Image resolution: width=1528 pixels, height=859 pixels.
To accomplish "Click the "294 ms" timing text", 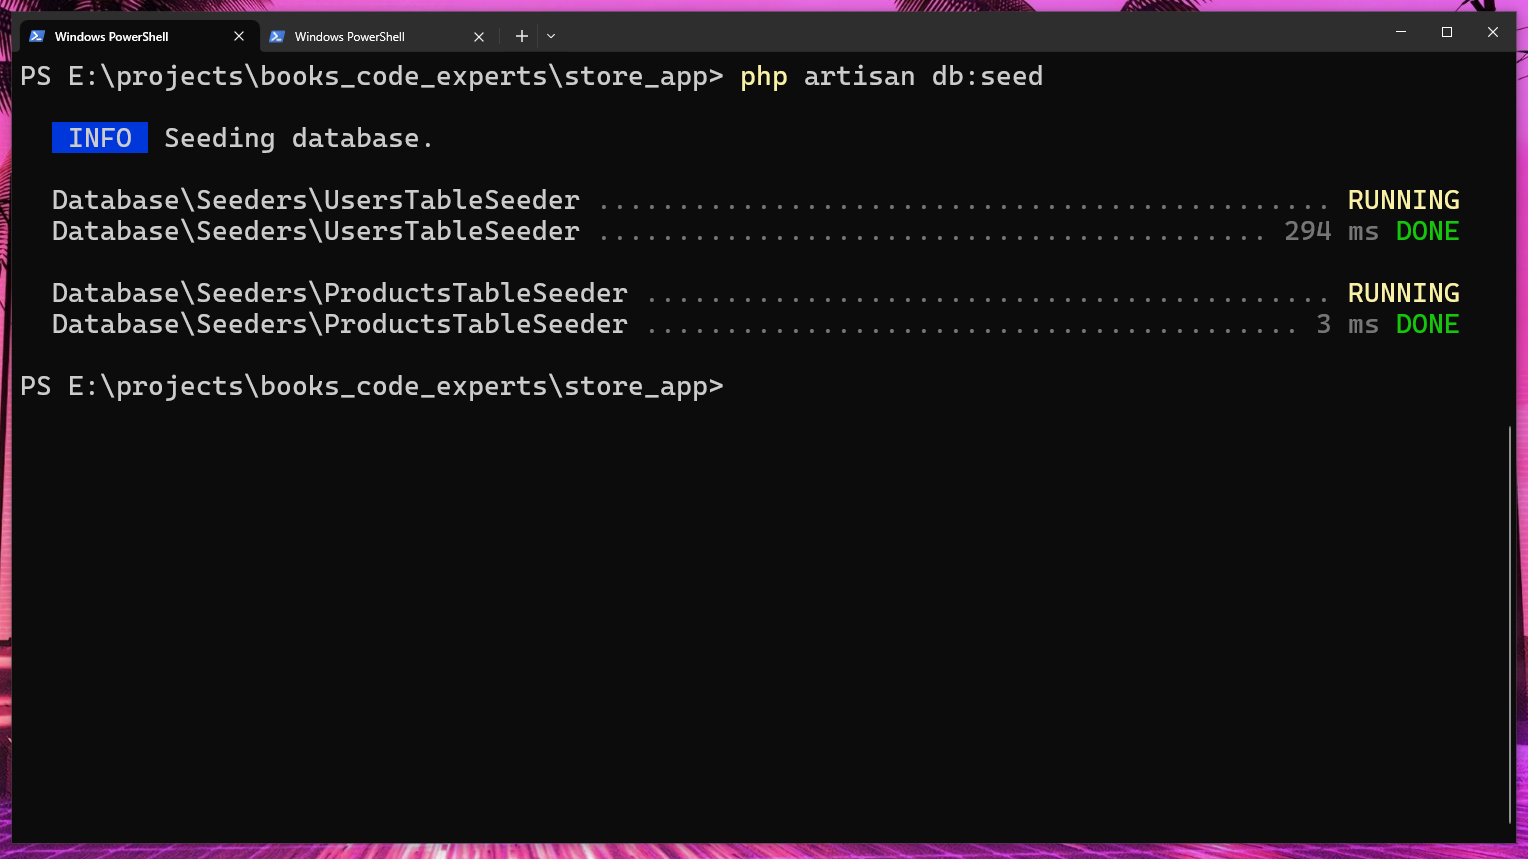I will coord(1331,231).
